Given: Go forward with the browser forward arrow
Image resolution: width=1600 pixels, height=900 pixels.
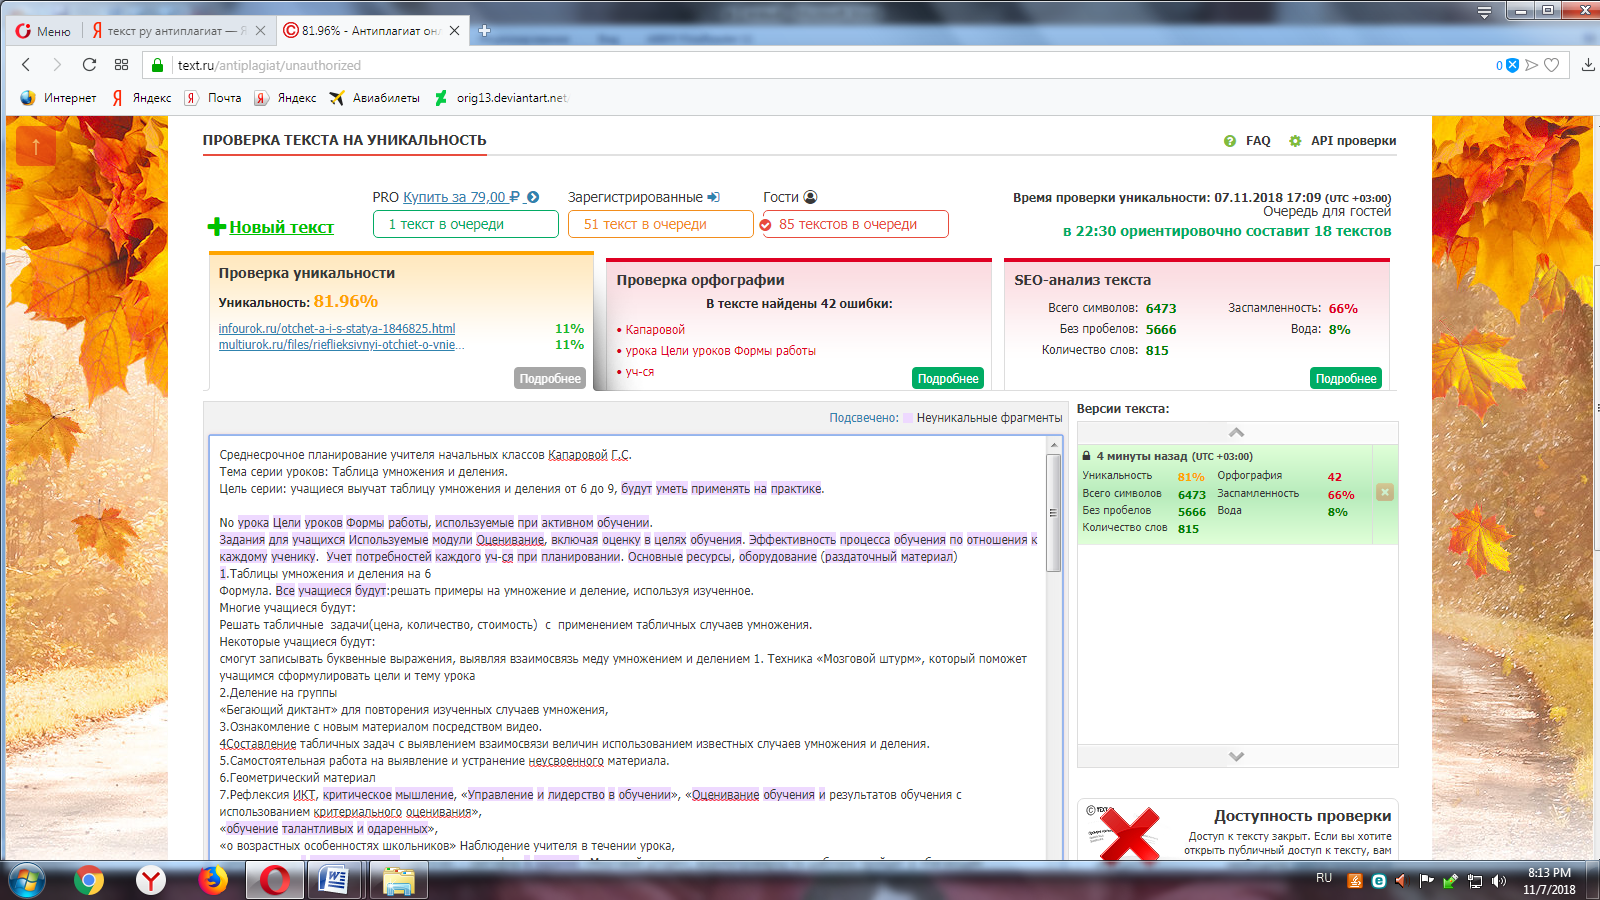Looking at the screenshot, I should tap(57, 65).
